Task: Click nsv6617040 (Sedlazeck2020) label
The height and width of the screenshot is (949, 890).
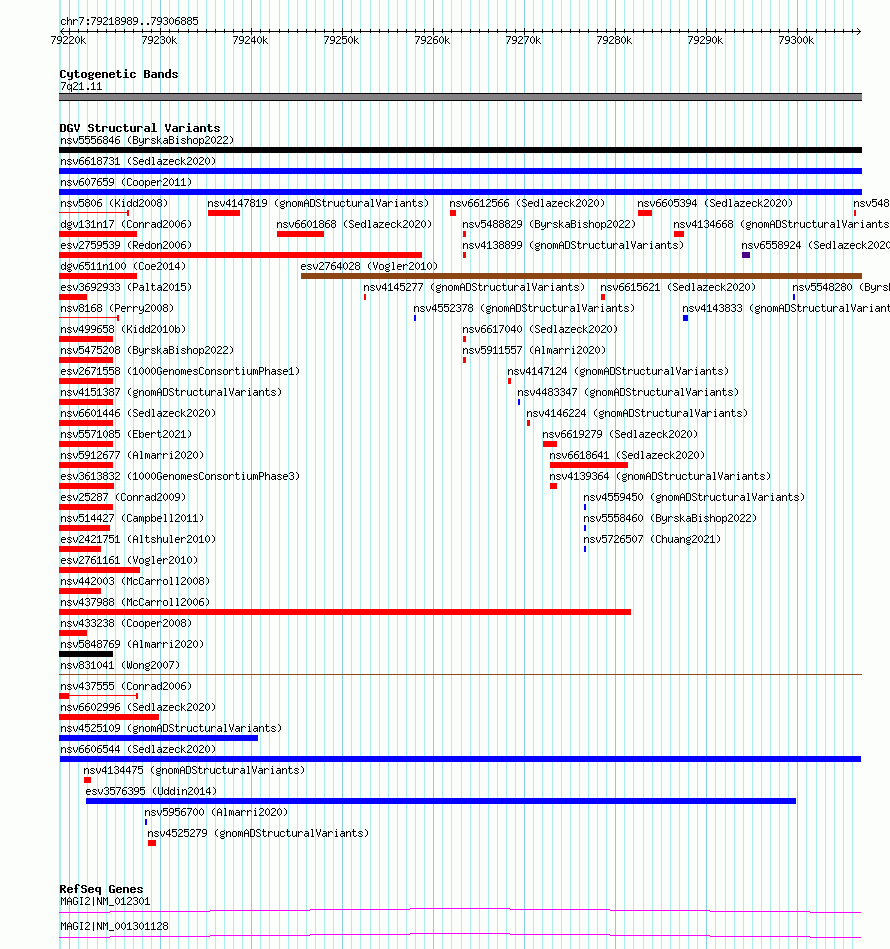Action: 540,329
